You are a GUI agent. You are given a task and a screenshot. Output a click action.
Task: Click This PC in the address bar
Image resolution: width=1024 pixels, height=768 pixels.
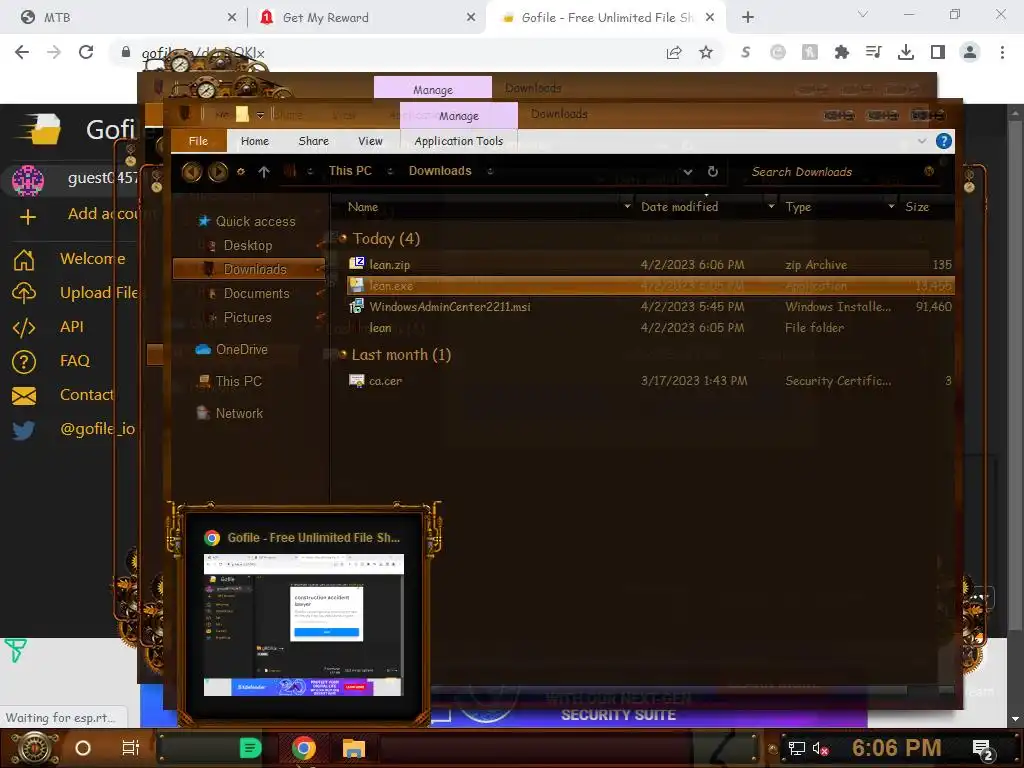[350, 171]
